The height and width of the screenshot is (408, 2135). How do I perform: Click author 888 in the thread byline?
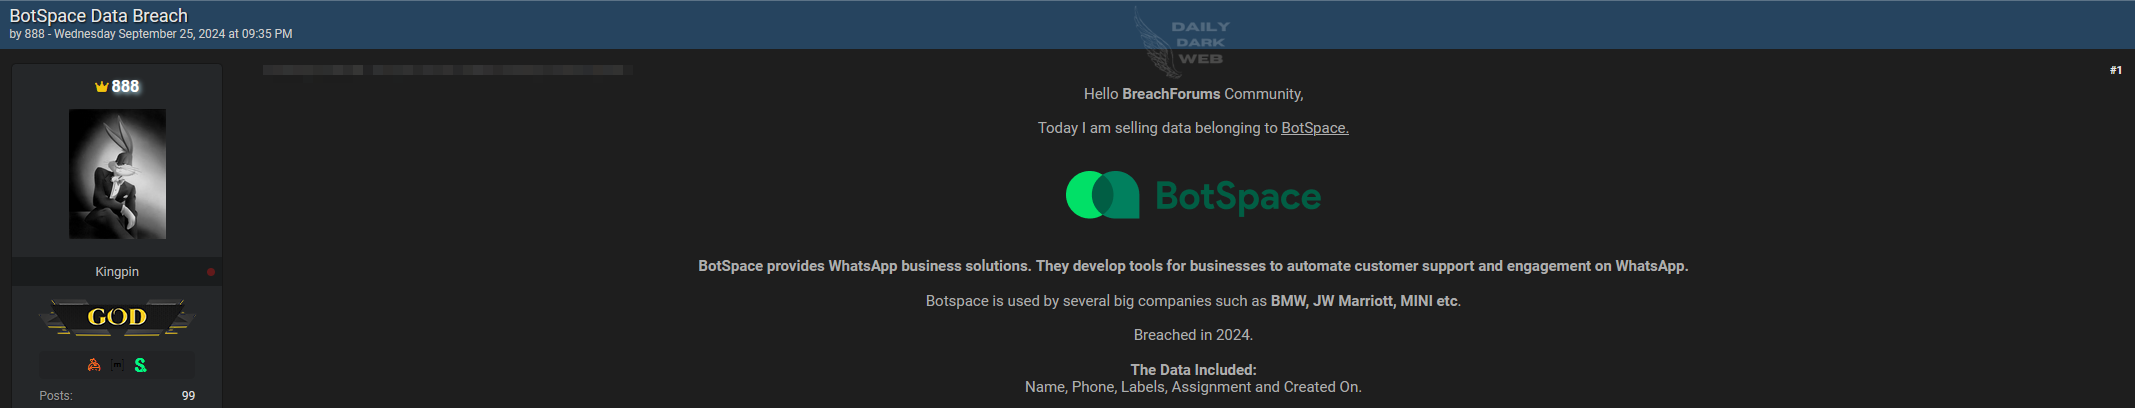point(35,34)
